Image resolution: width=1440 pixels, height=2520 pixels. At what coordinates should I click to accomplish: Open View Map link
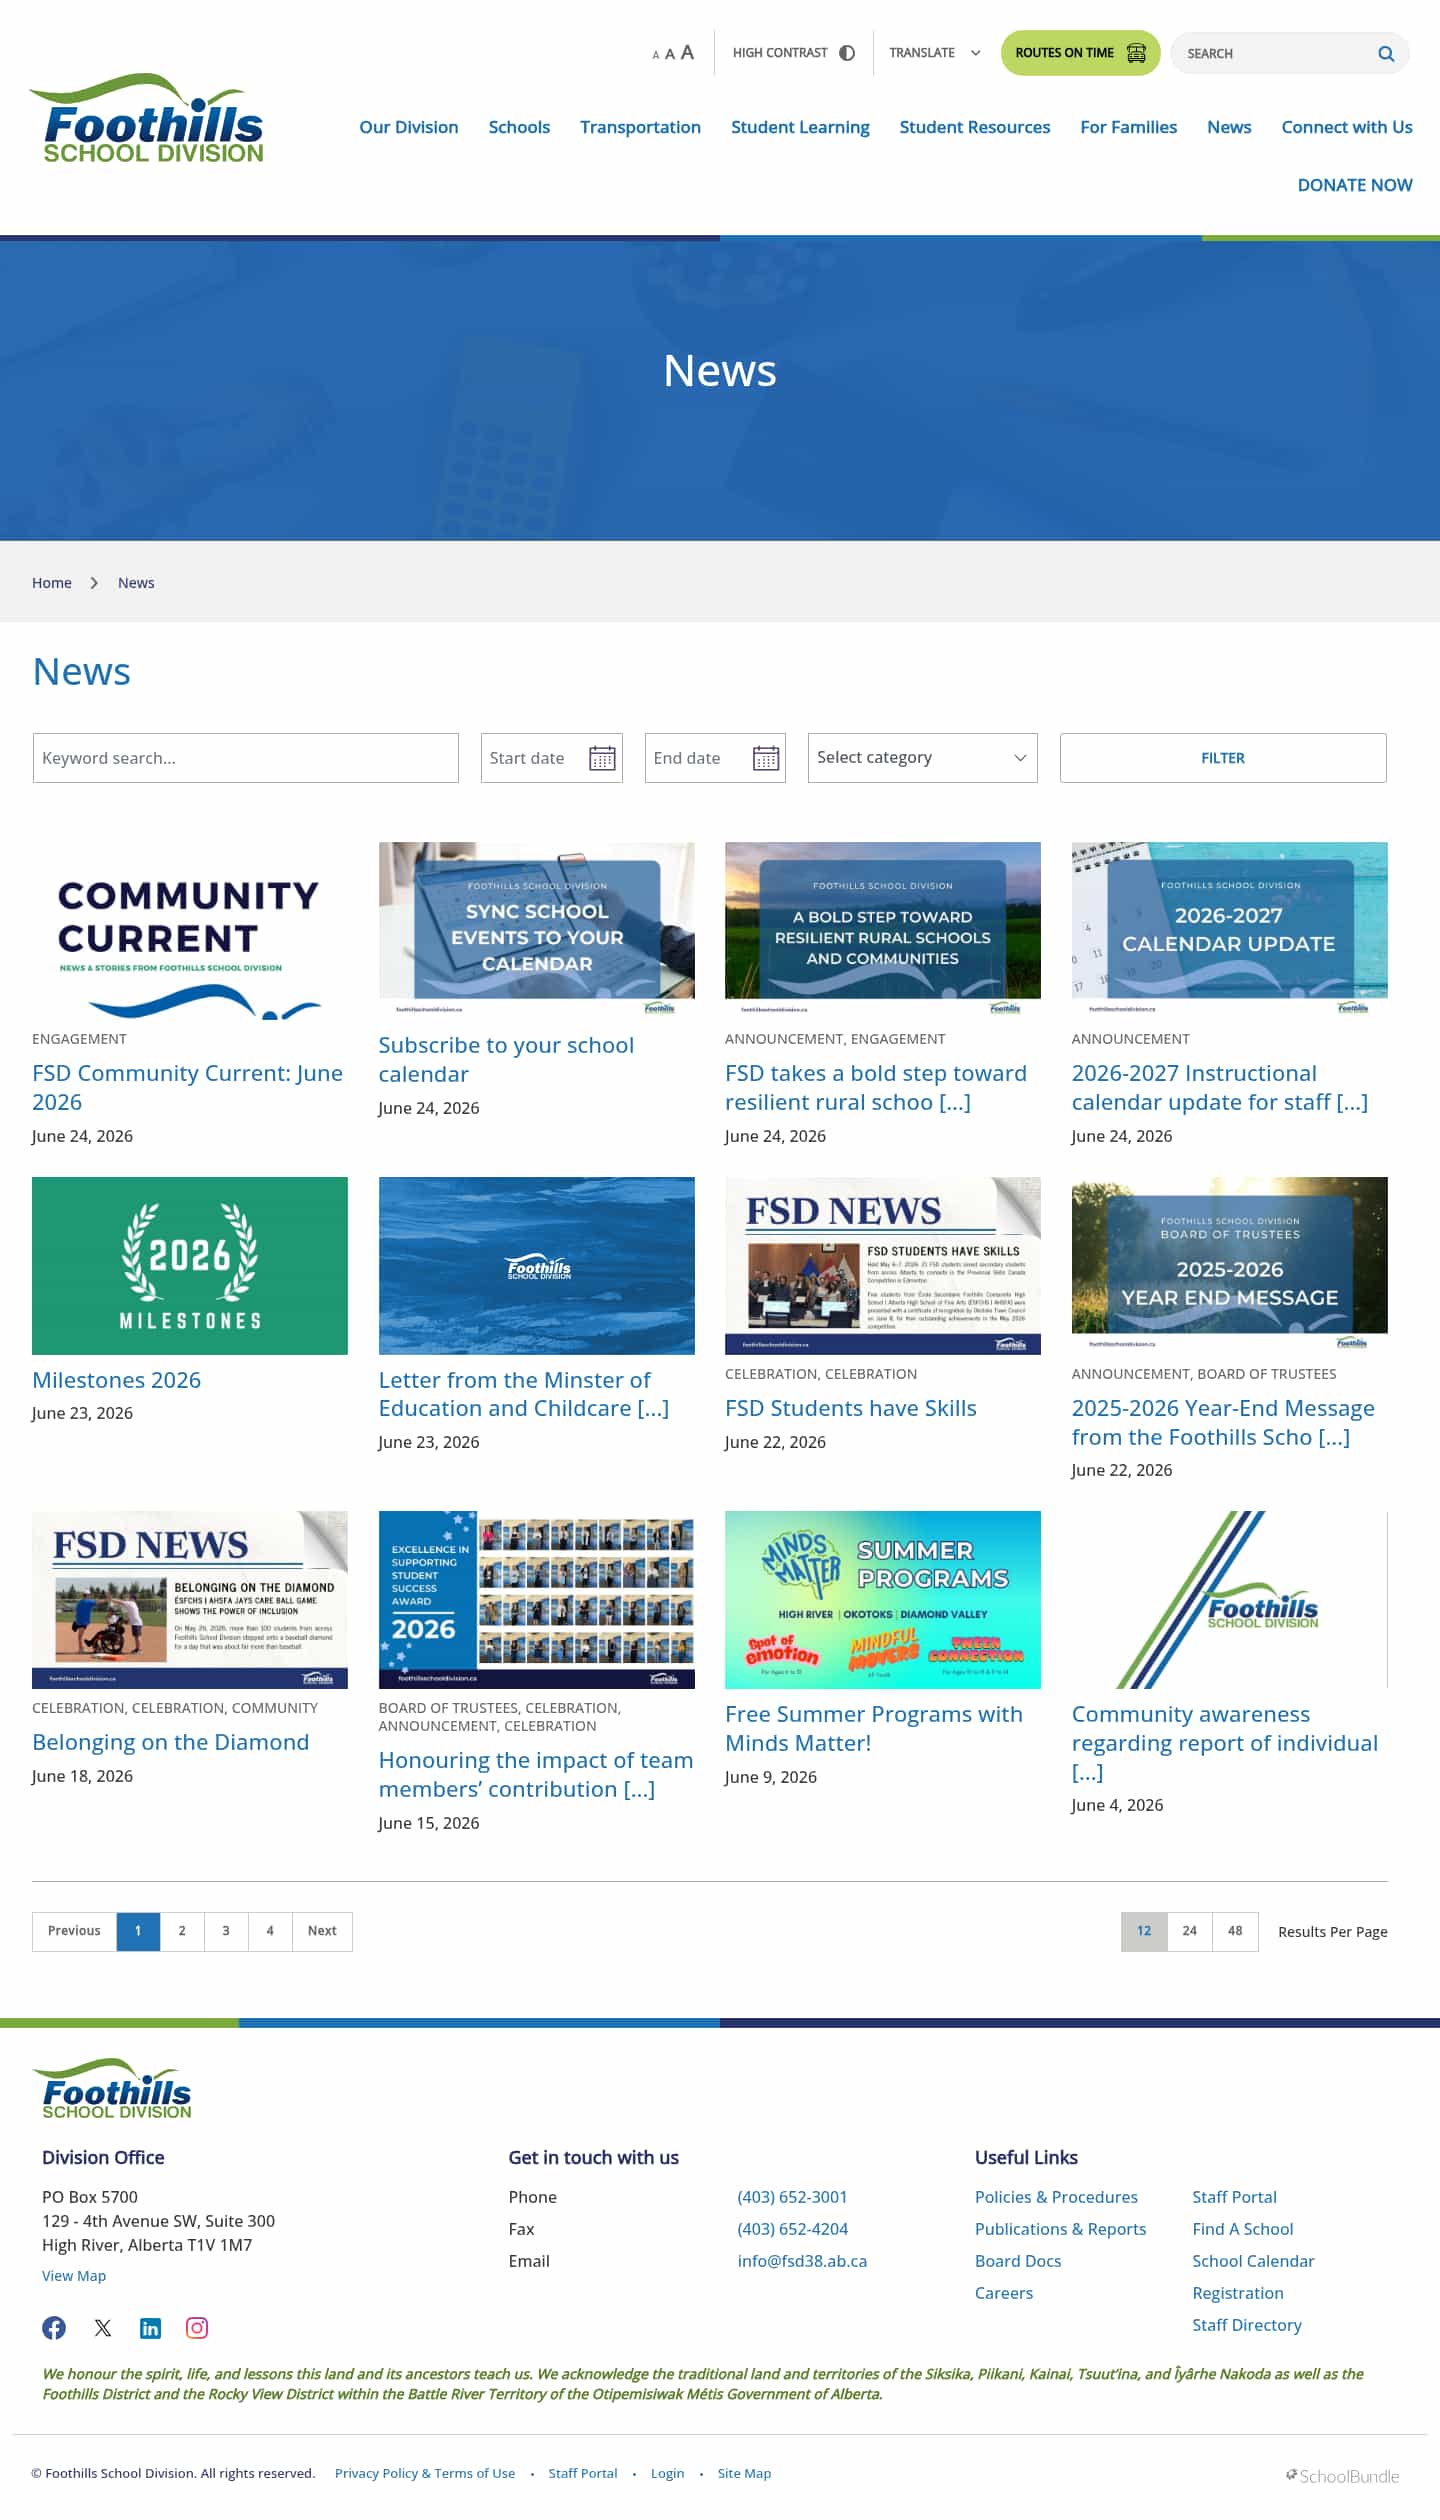(74, 2276)
